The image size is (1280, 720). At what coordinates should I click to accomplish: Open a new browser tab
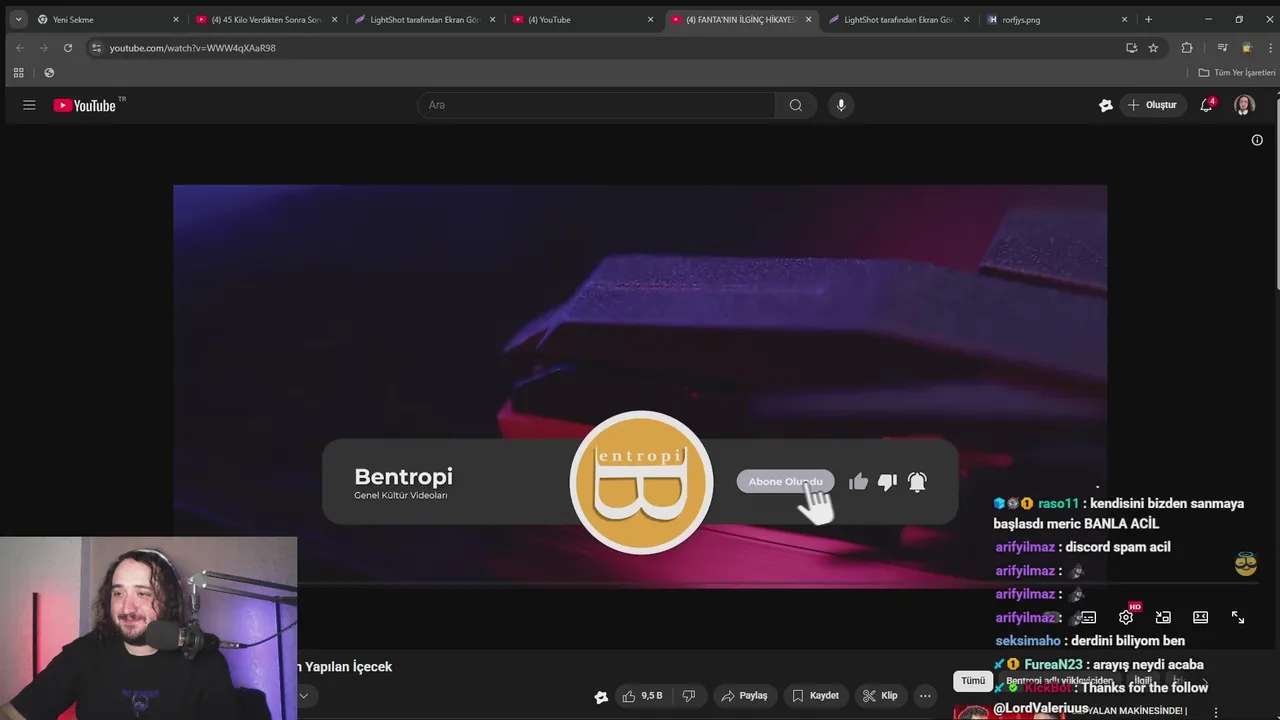(1148, 19)
